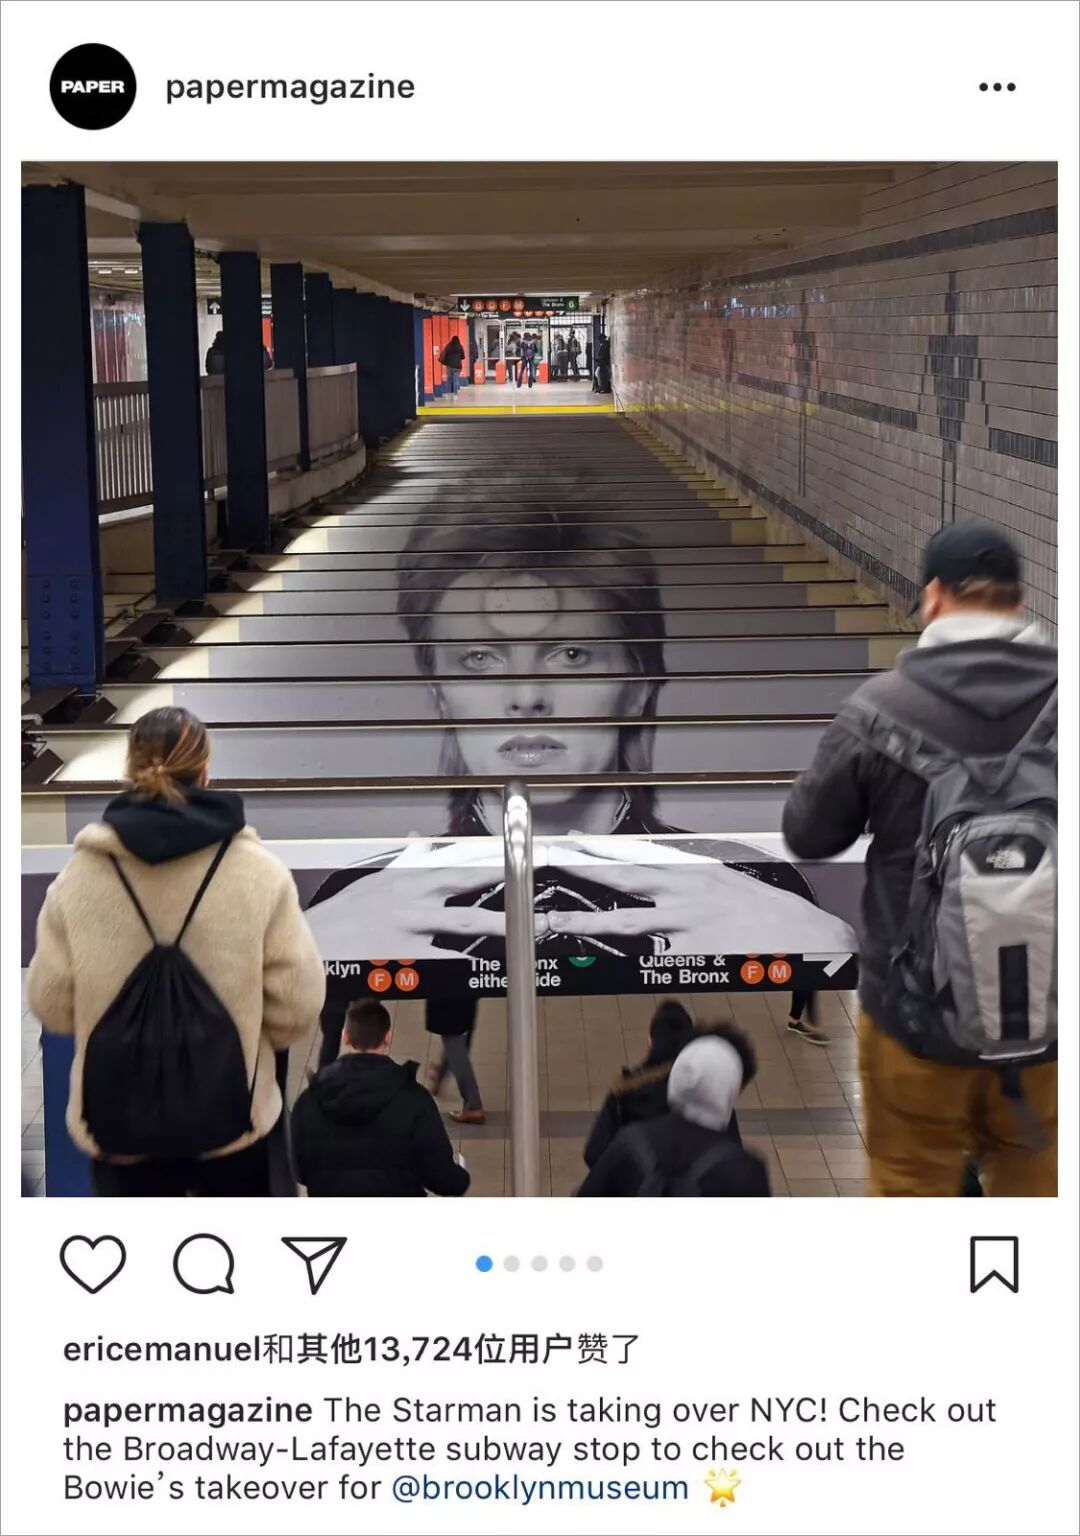Save the post with the bookmark icon

coord(994,1264)
